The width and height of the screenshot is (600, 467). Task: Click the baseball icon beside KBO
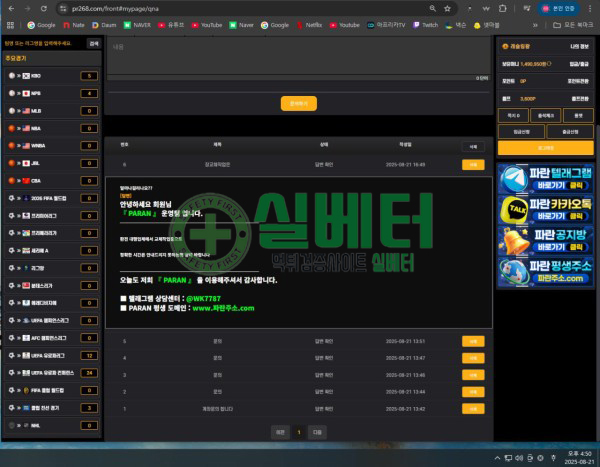coord(12,76)
